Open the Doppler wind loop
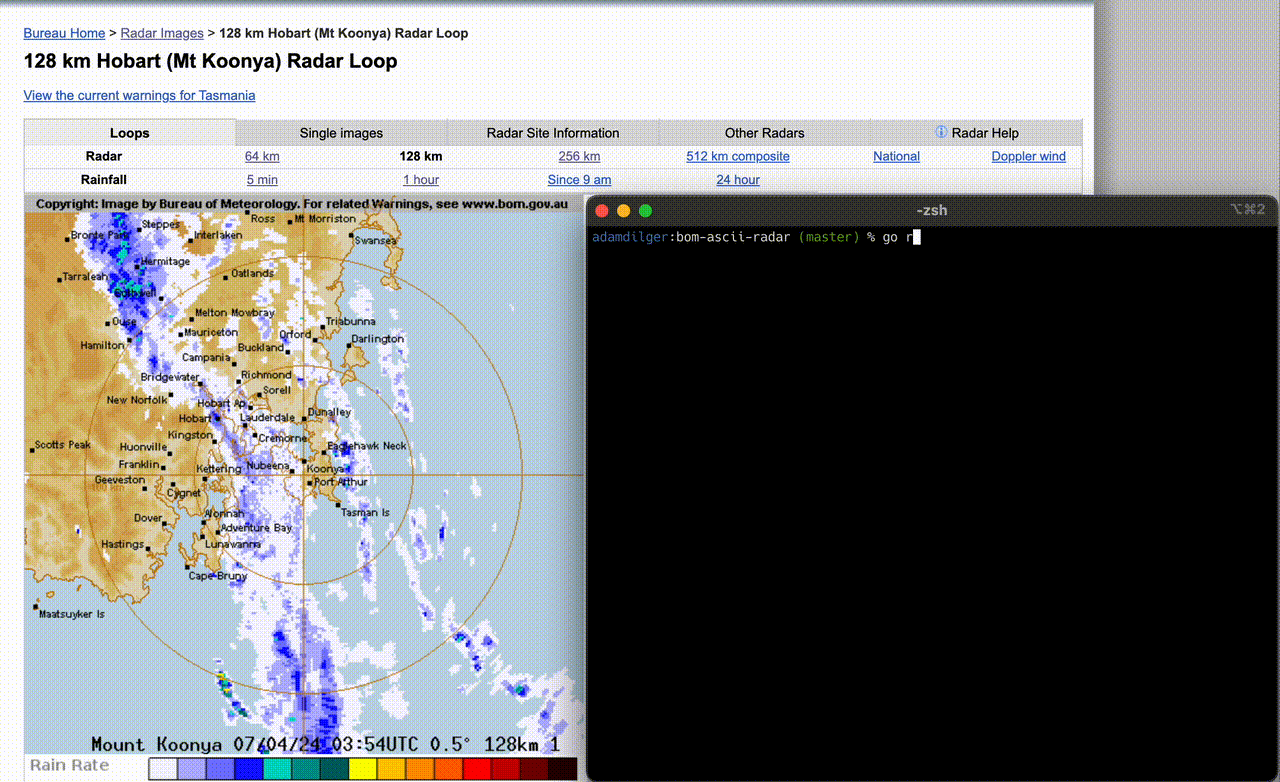 click(1028, 156)
